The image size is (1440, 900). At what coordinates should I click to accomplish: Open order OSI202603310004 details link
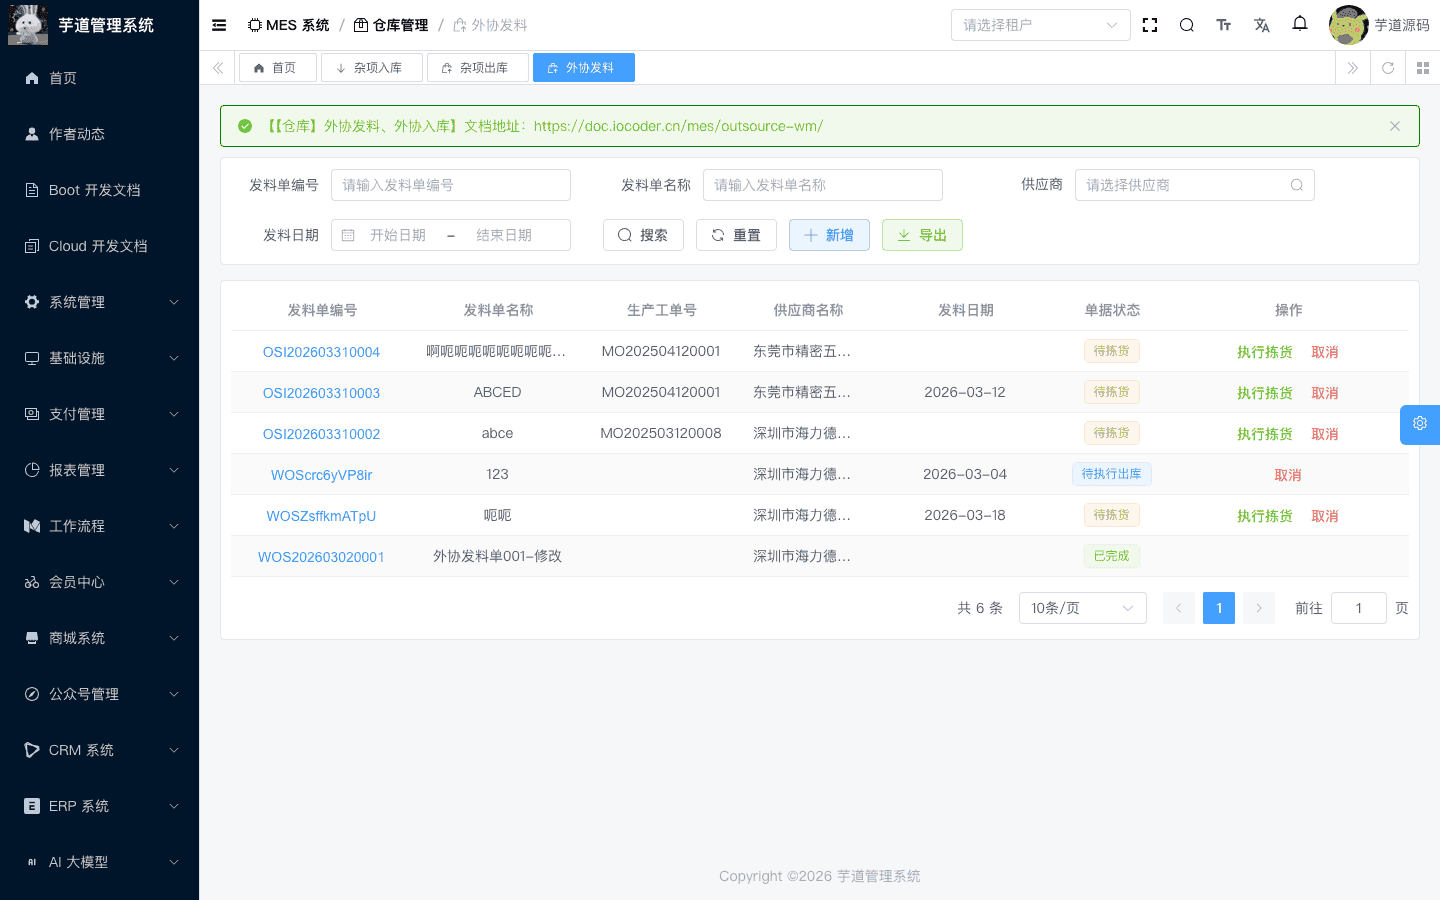coord(321,351)
